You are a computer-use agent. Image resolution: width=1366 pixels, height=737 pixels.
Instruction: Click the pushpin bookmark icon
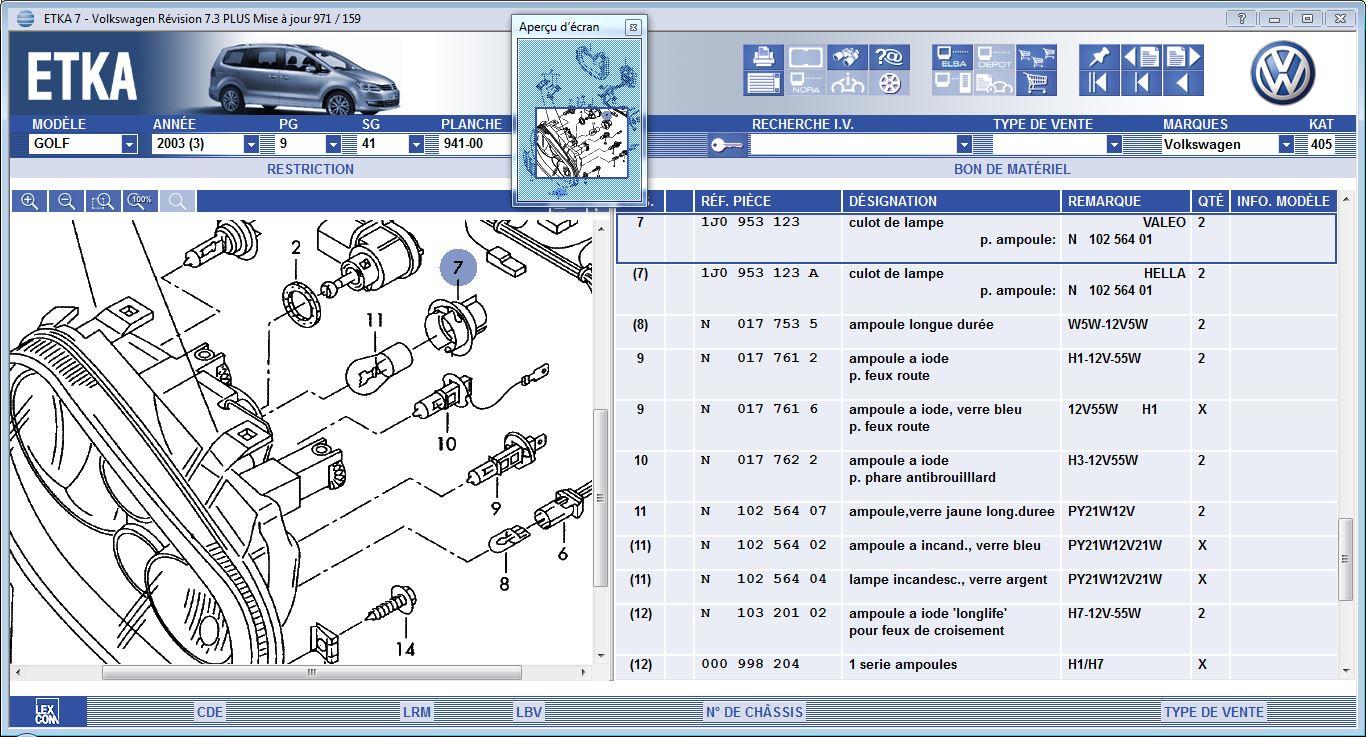(1099, 57)
